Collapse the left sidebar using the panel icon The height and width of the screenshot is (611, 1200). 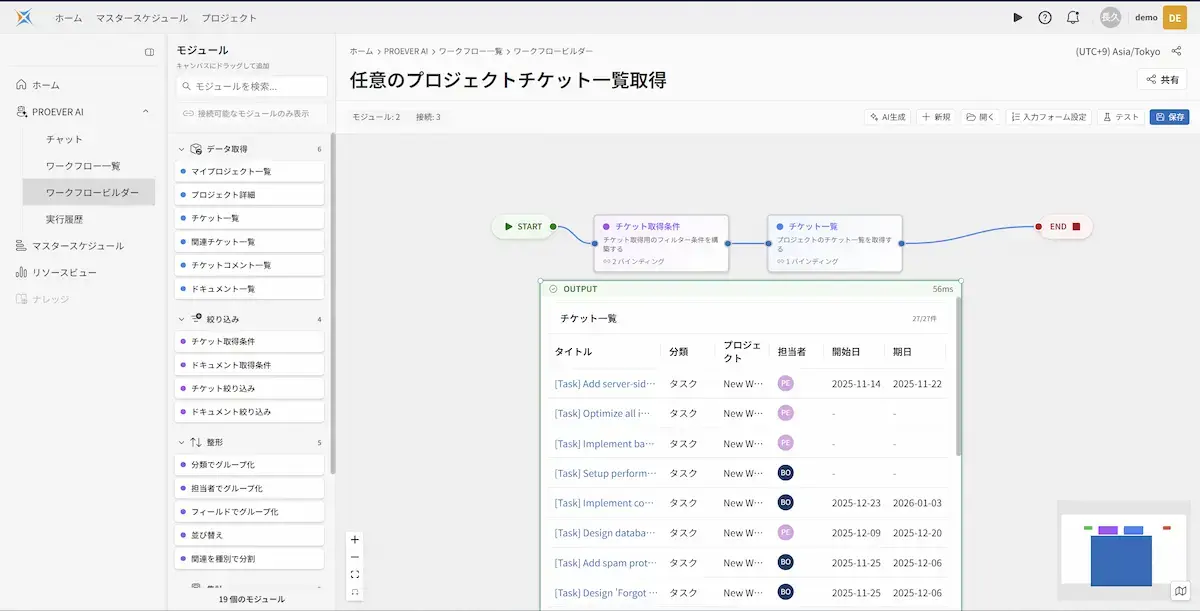tap(149, 52)
